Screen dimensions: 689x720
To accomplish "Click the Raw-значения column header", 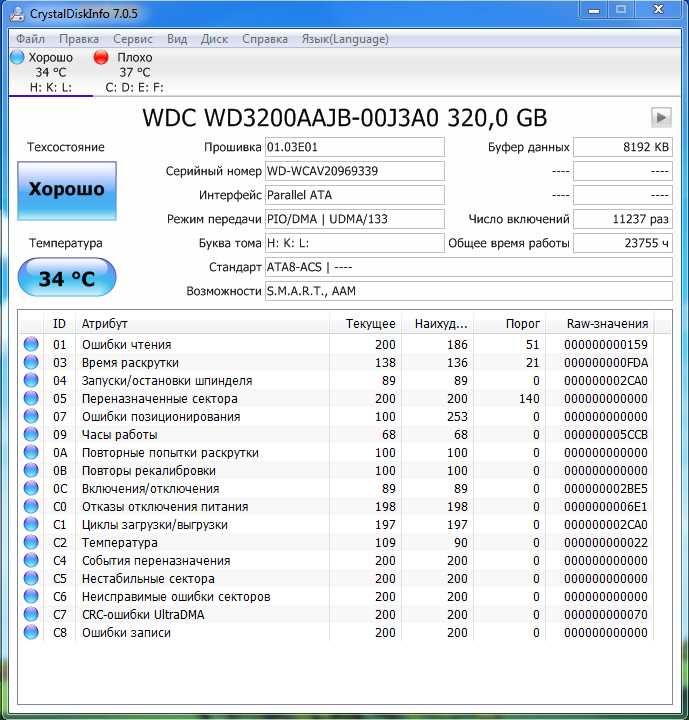I will point(600,324).
